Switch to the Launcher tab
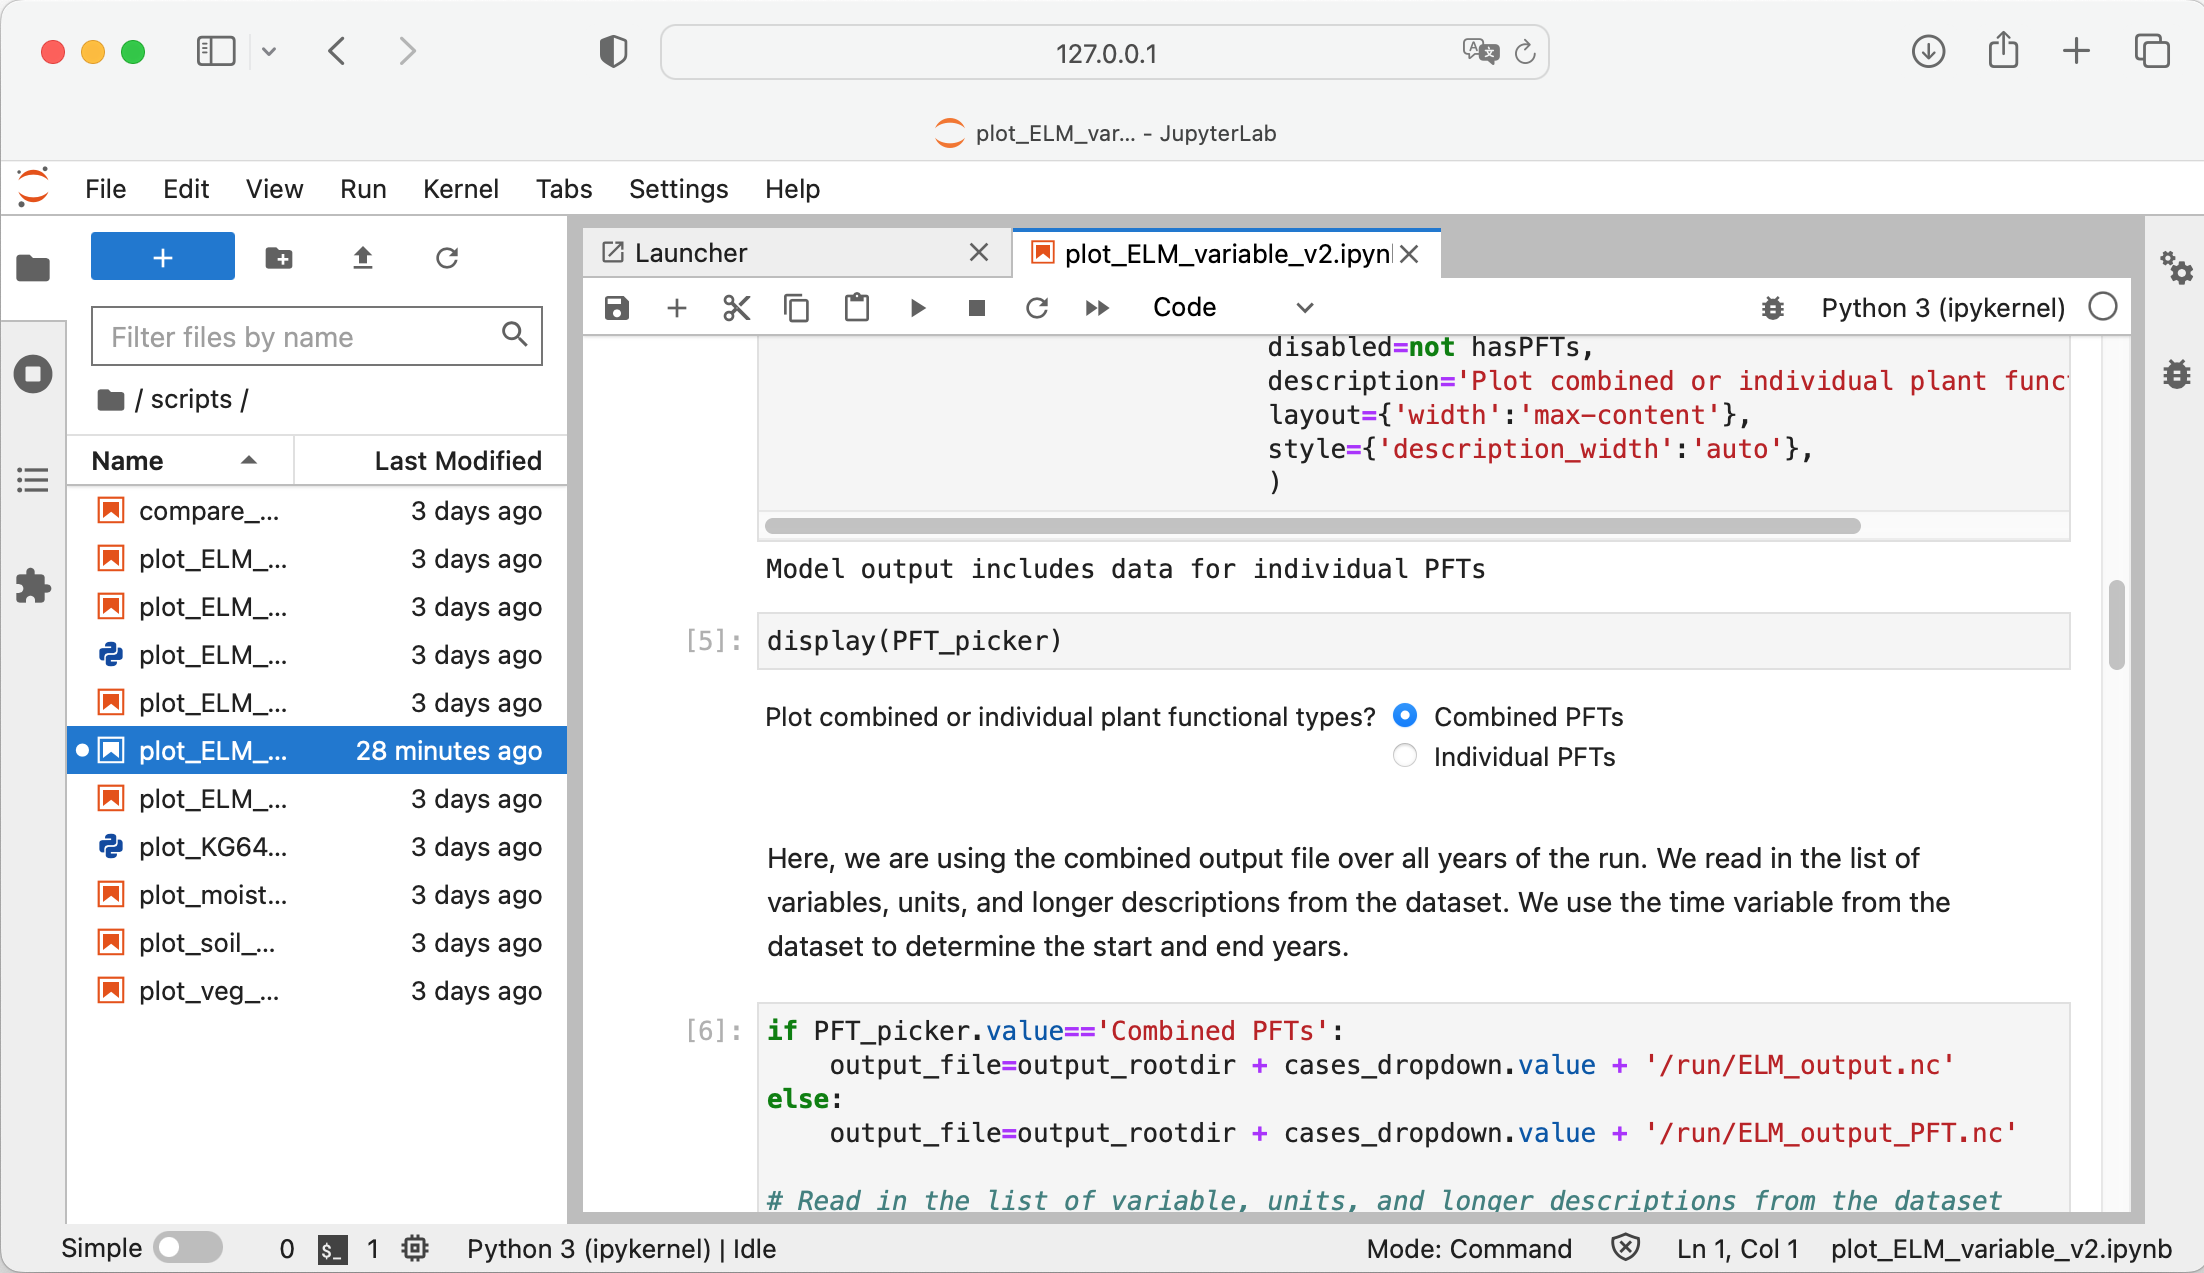 (x=690, y=253)
